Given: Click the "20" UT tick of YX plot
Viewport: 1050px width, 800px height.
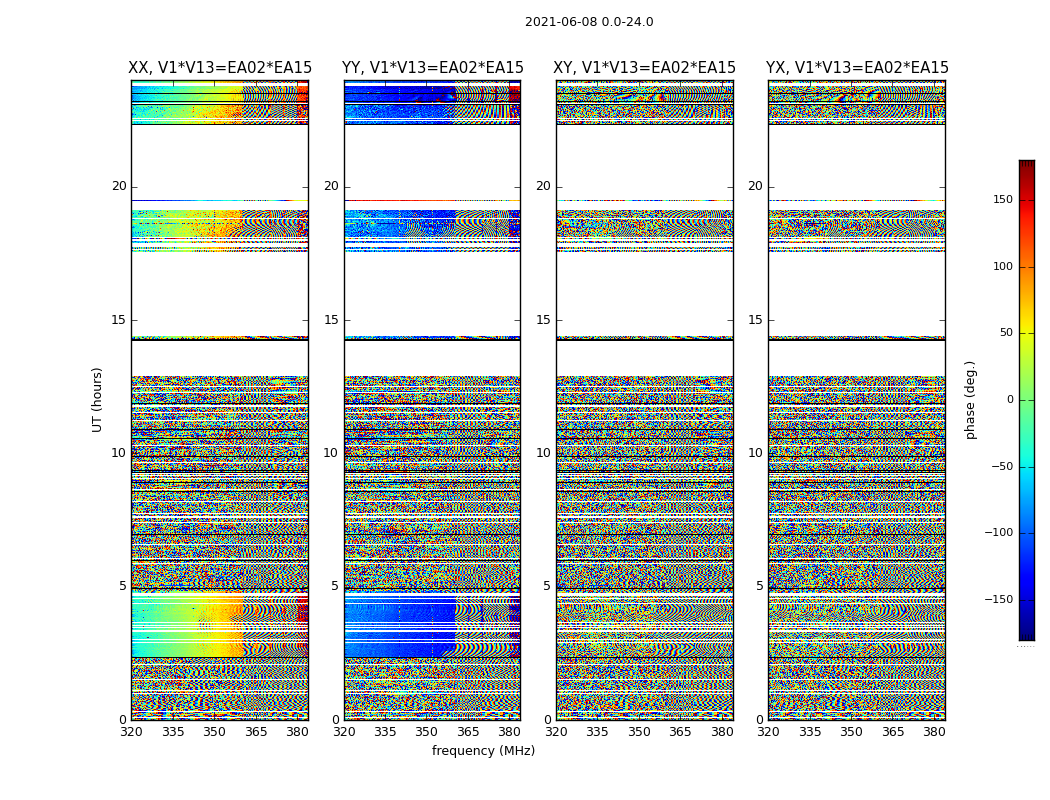Looking at the screenshot, I should coord(756,186).
